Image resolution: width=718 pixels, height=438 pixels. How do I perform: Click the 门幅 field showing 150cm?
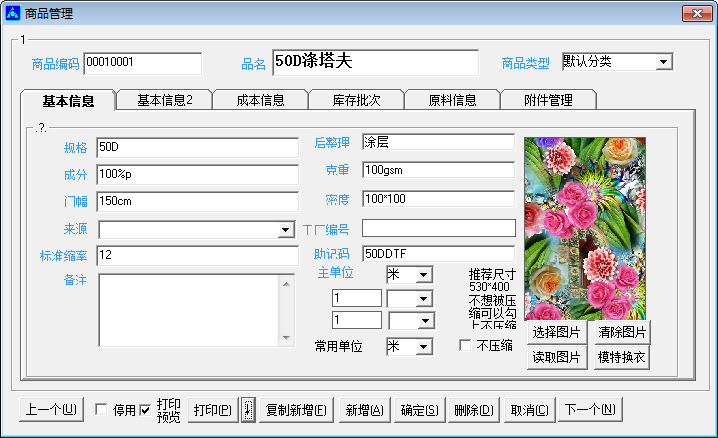coord(198,201)
